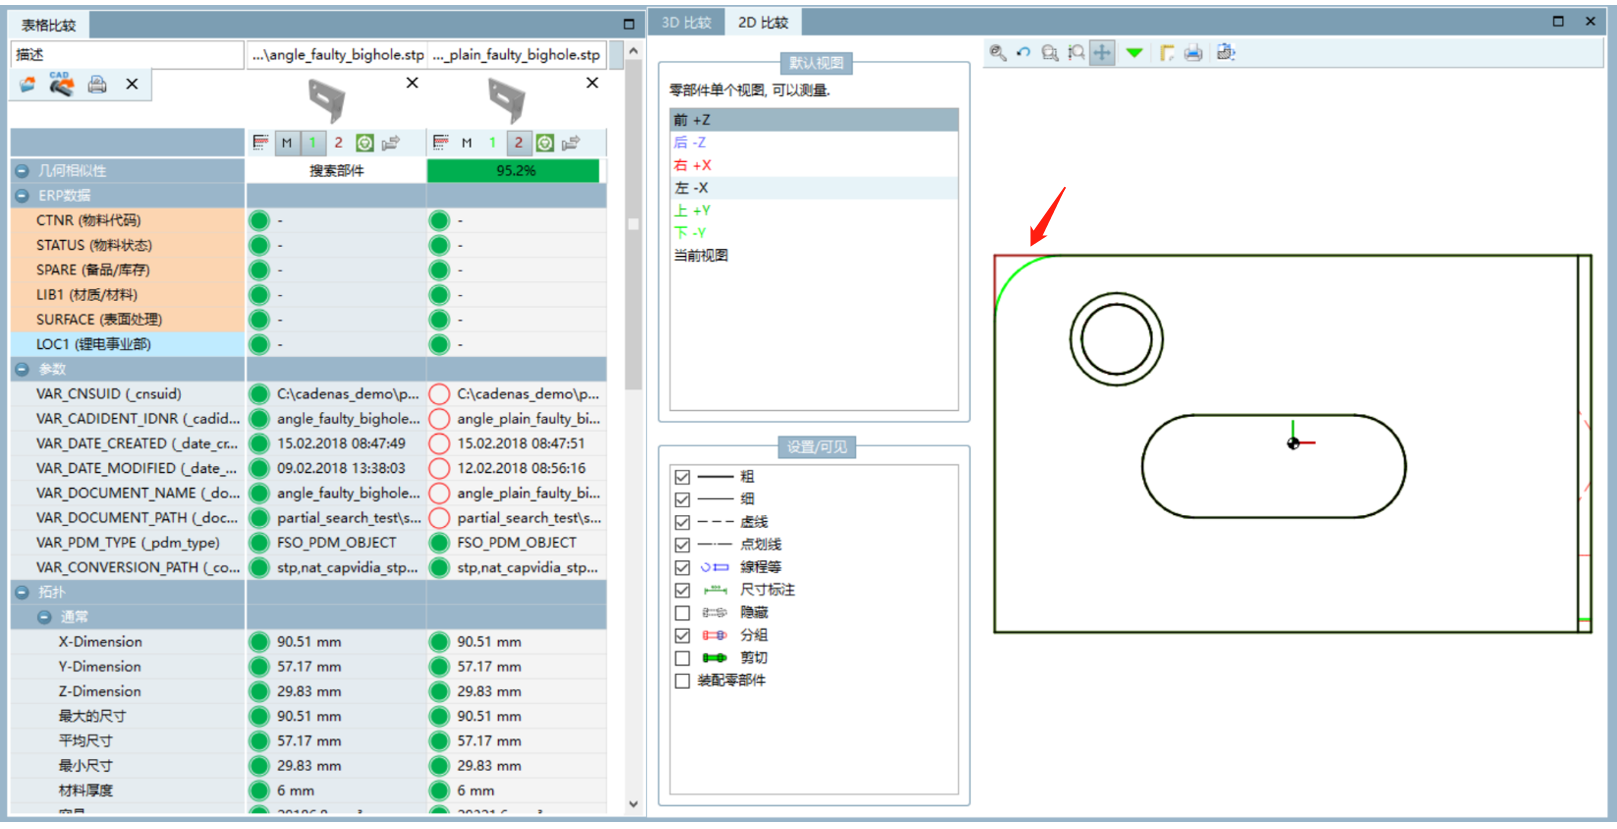Image resolution: width=1617 pixels, height=829 pixels.
Task: Collapse the 参数 section
Action: pyautogui.click(x=22, y=370)
